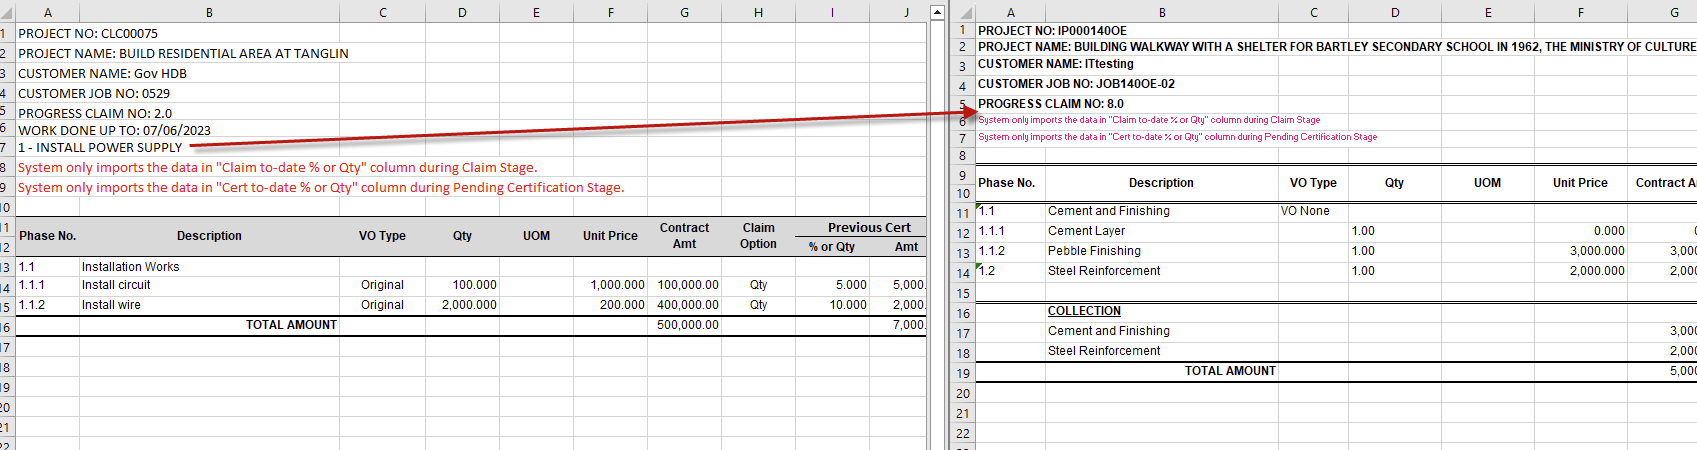This screenshot has height=450, width=1697.
Task: Click 'VO Type' header in the CLC00075 sheet
Action: tap(382, 236)
